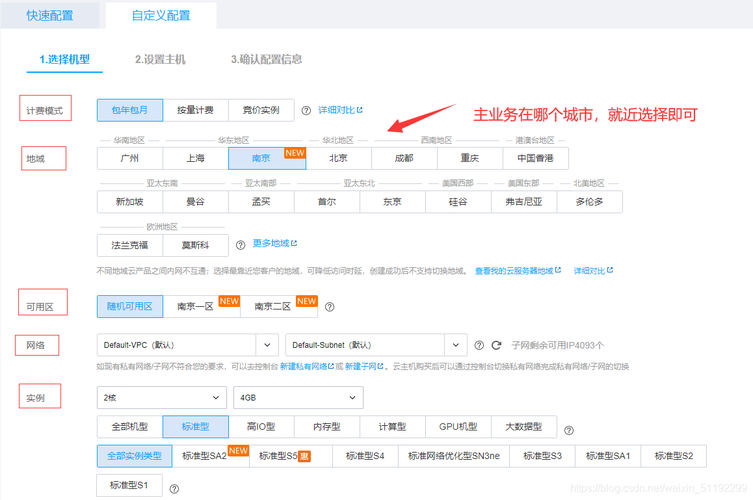Filter instances by GPU机型

458,427
